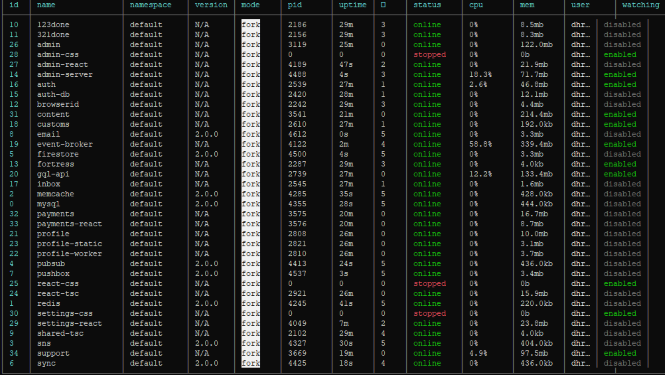This screenshot has width=665, height=375.
Task: Click the mem column header
Action: 527,5
